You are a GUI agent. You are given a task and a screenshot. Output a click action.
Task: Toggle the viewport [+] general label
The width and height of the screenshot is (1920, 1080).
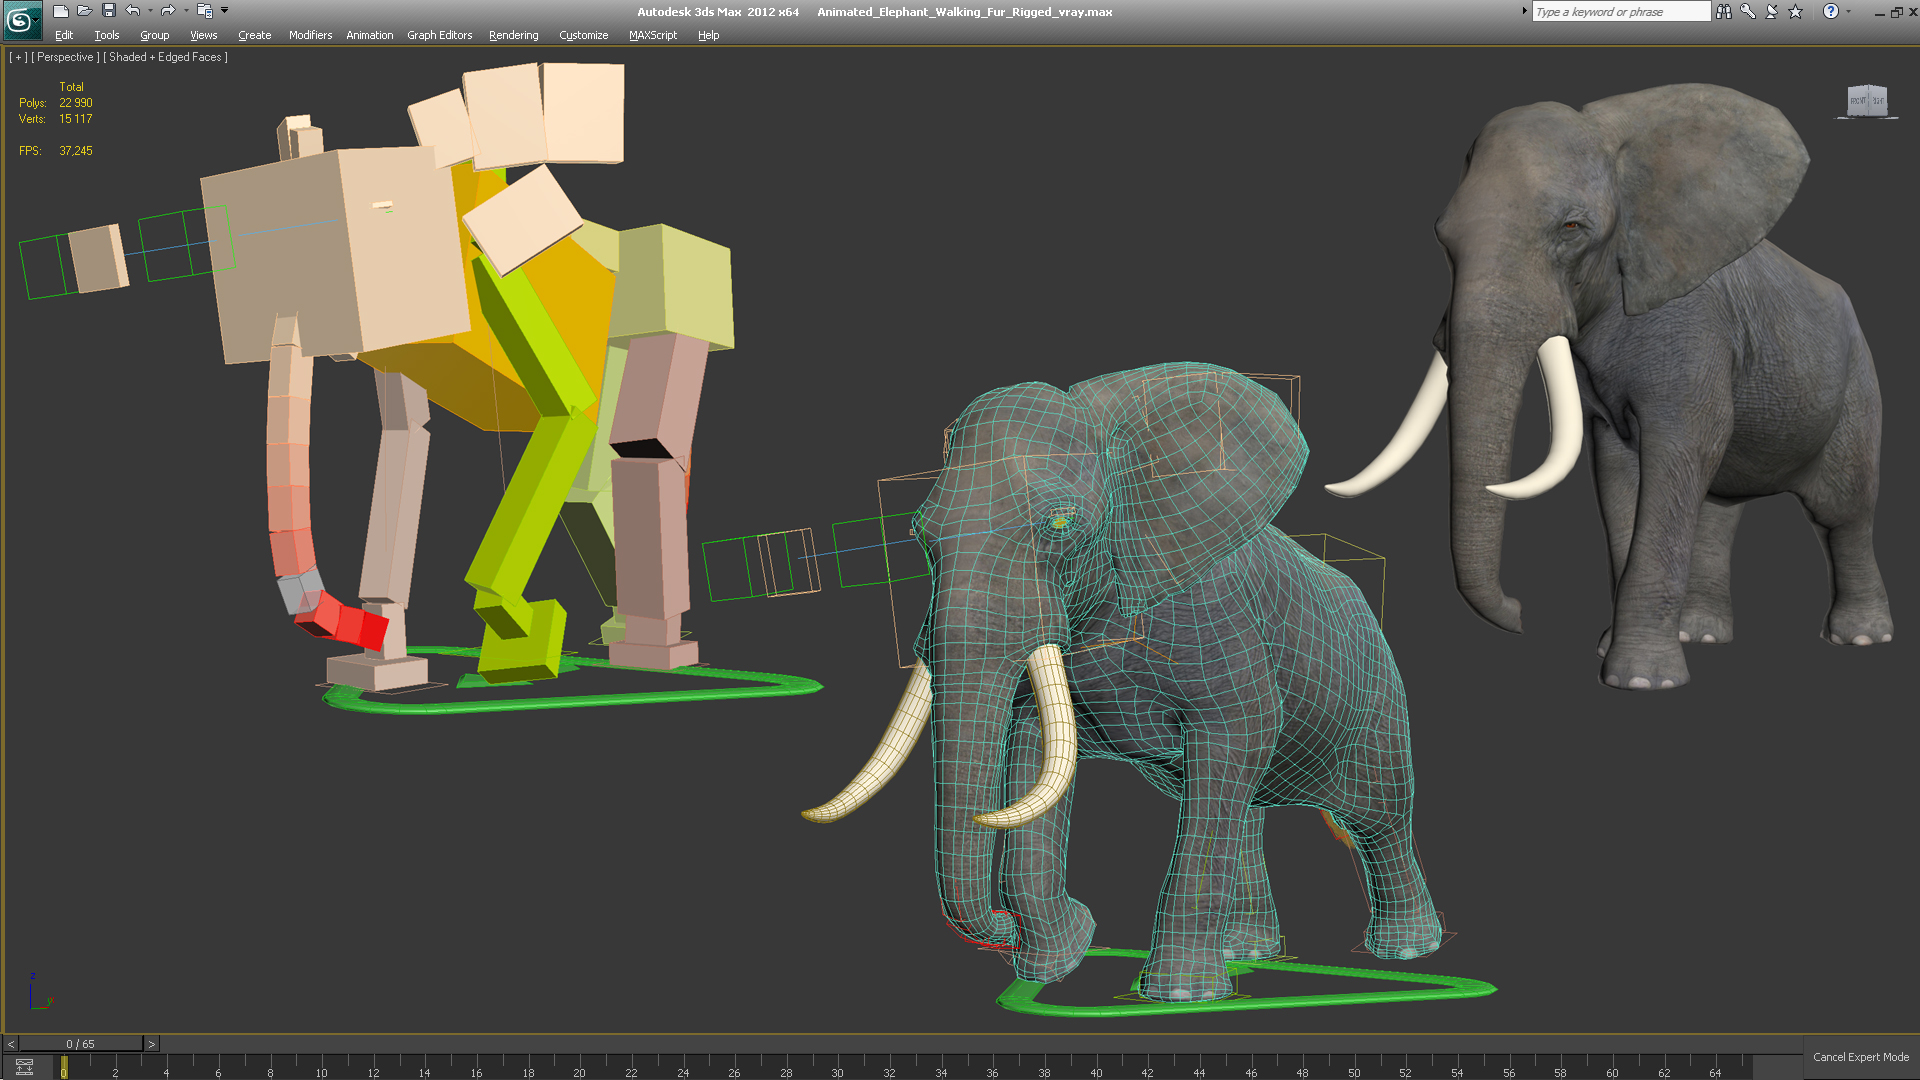pyautogui.click(x=18, y=57)
